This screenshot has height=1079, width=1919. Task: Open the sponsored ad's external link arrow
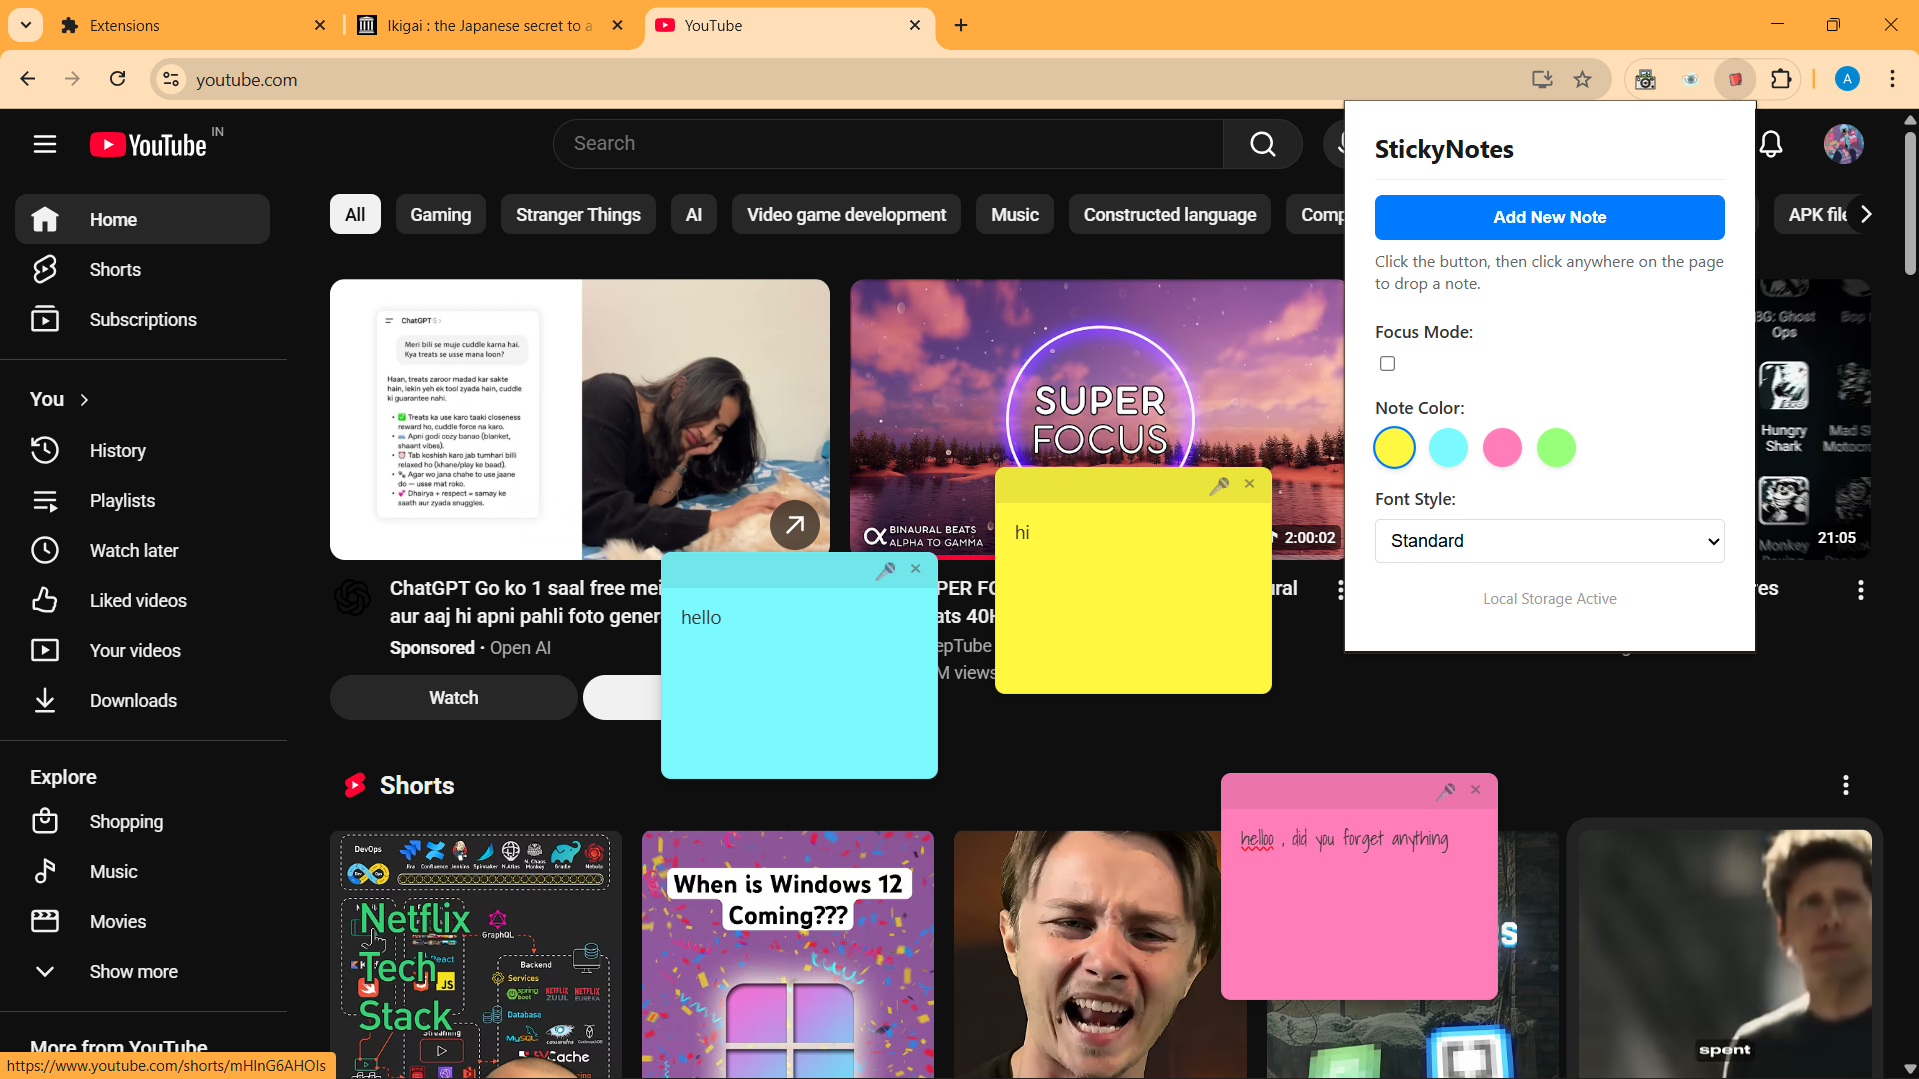(795, 525)
